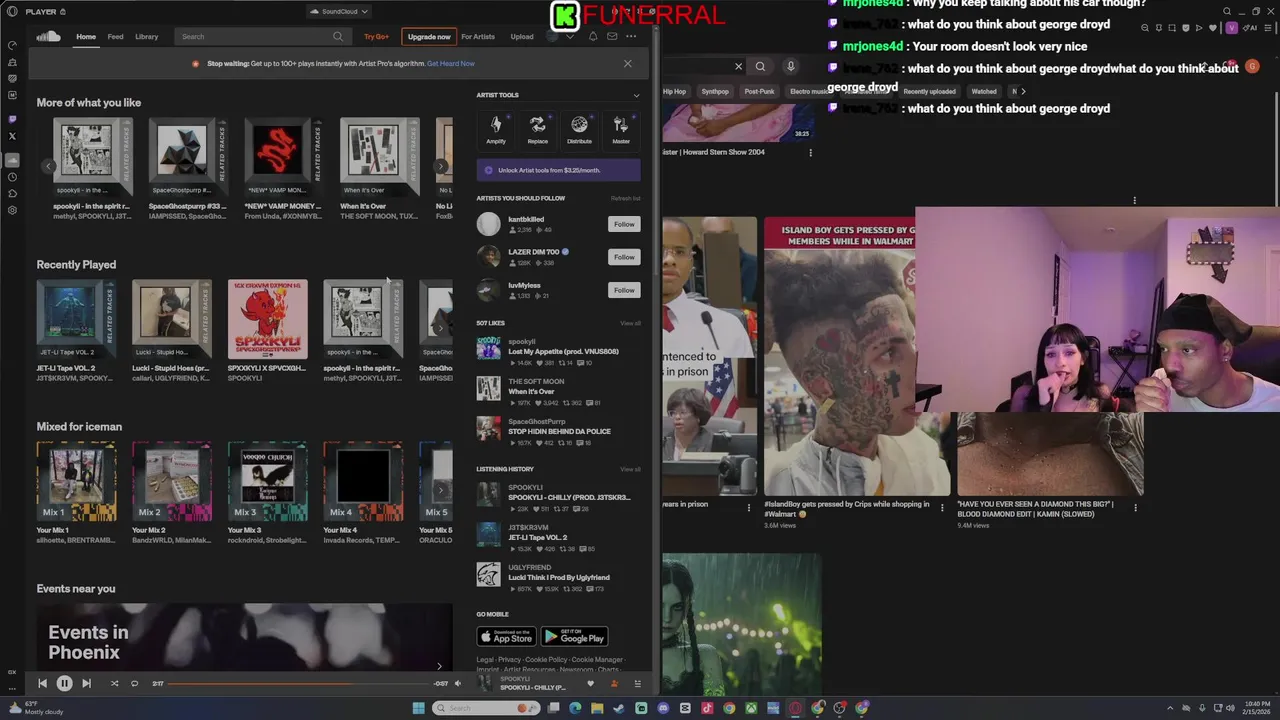1280x720 pixels.
Task: Open the Amplify artist tool
Action: pyautogui.click(x=496, y=129)
